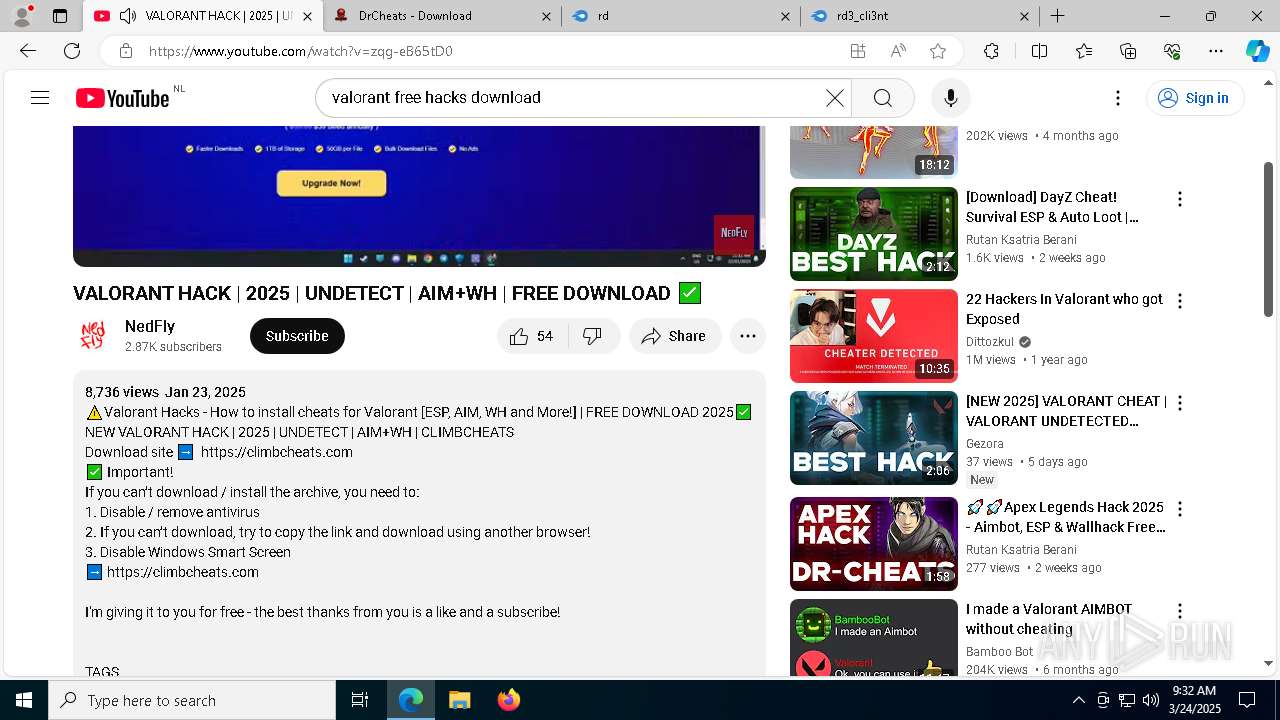Open the DayZ Best Hack thumbnail
This screenshot has width=1280, height=720.
874,234
